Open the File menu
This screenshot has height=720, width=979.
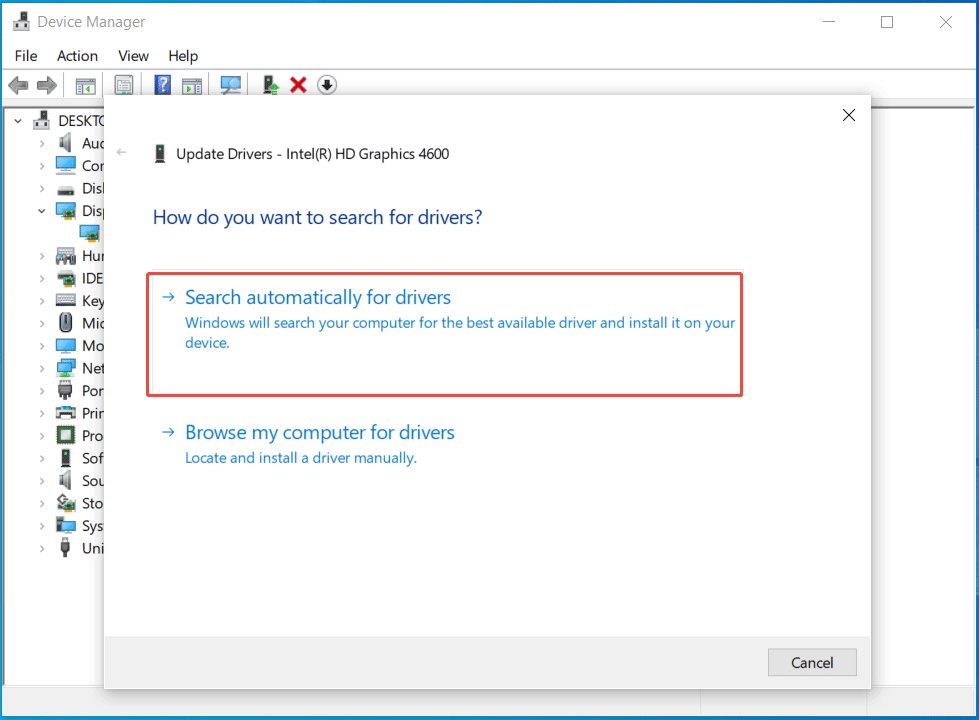pos(25,56)
